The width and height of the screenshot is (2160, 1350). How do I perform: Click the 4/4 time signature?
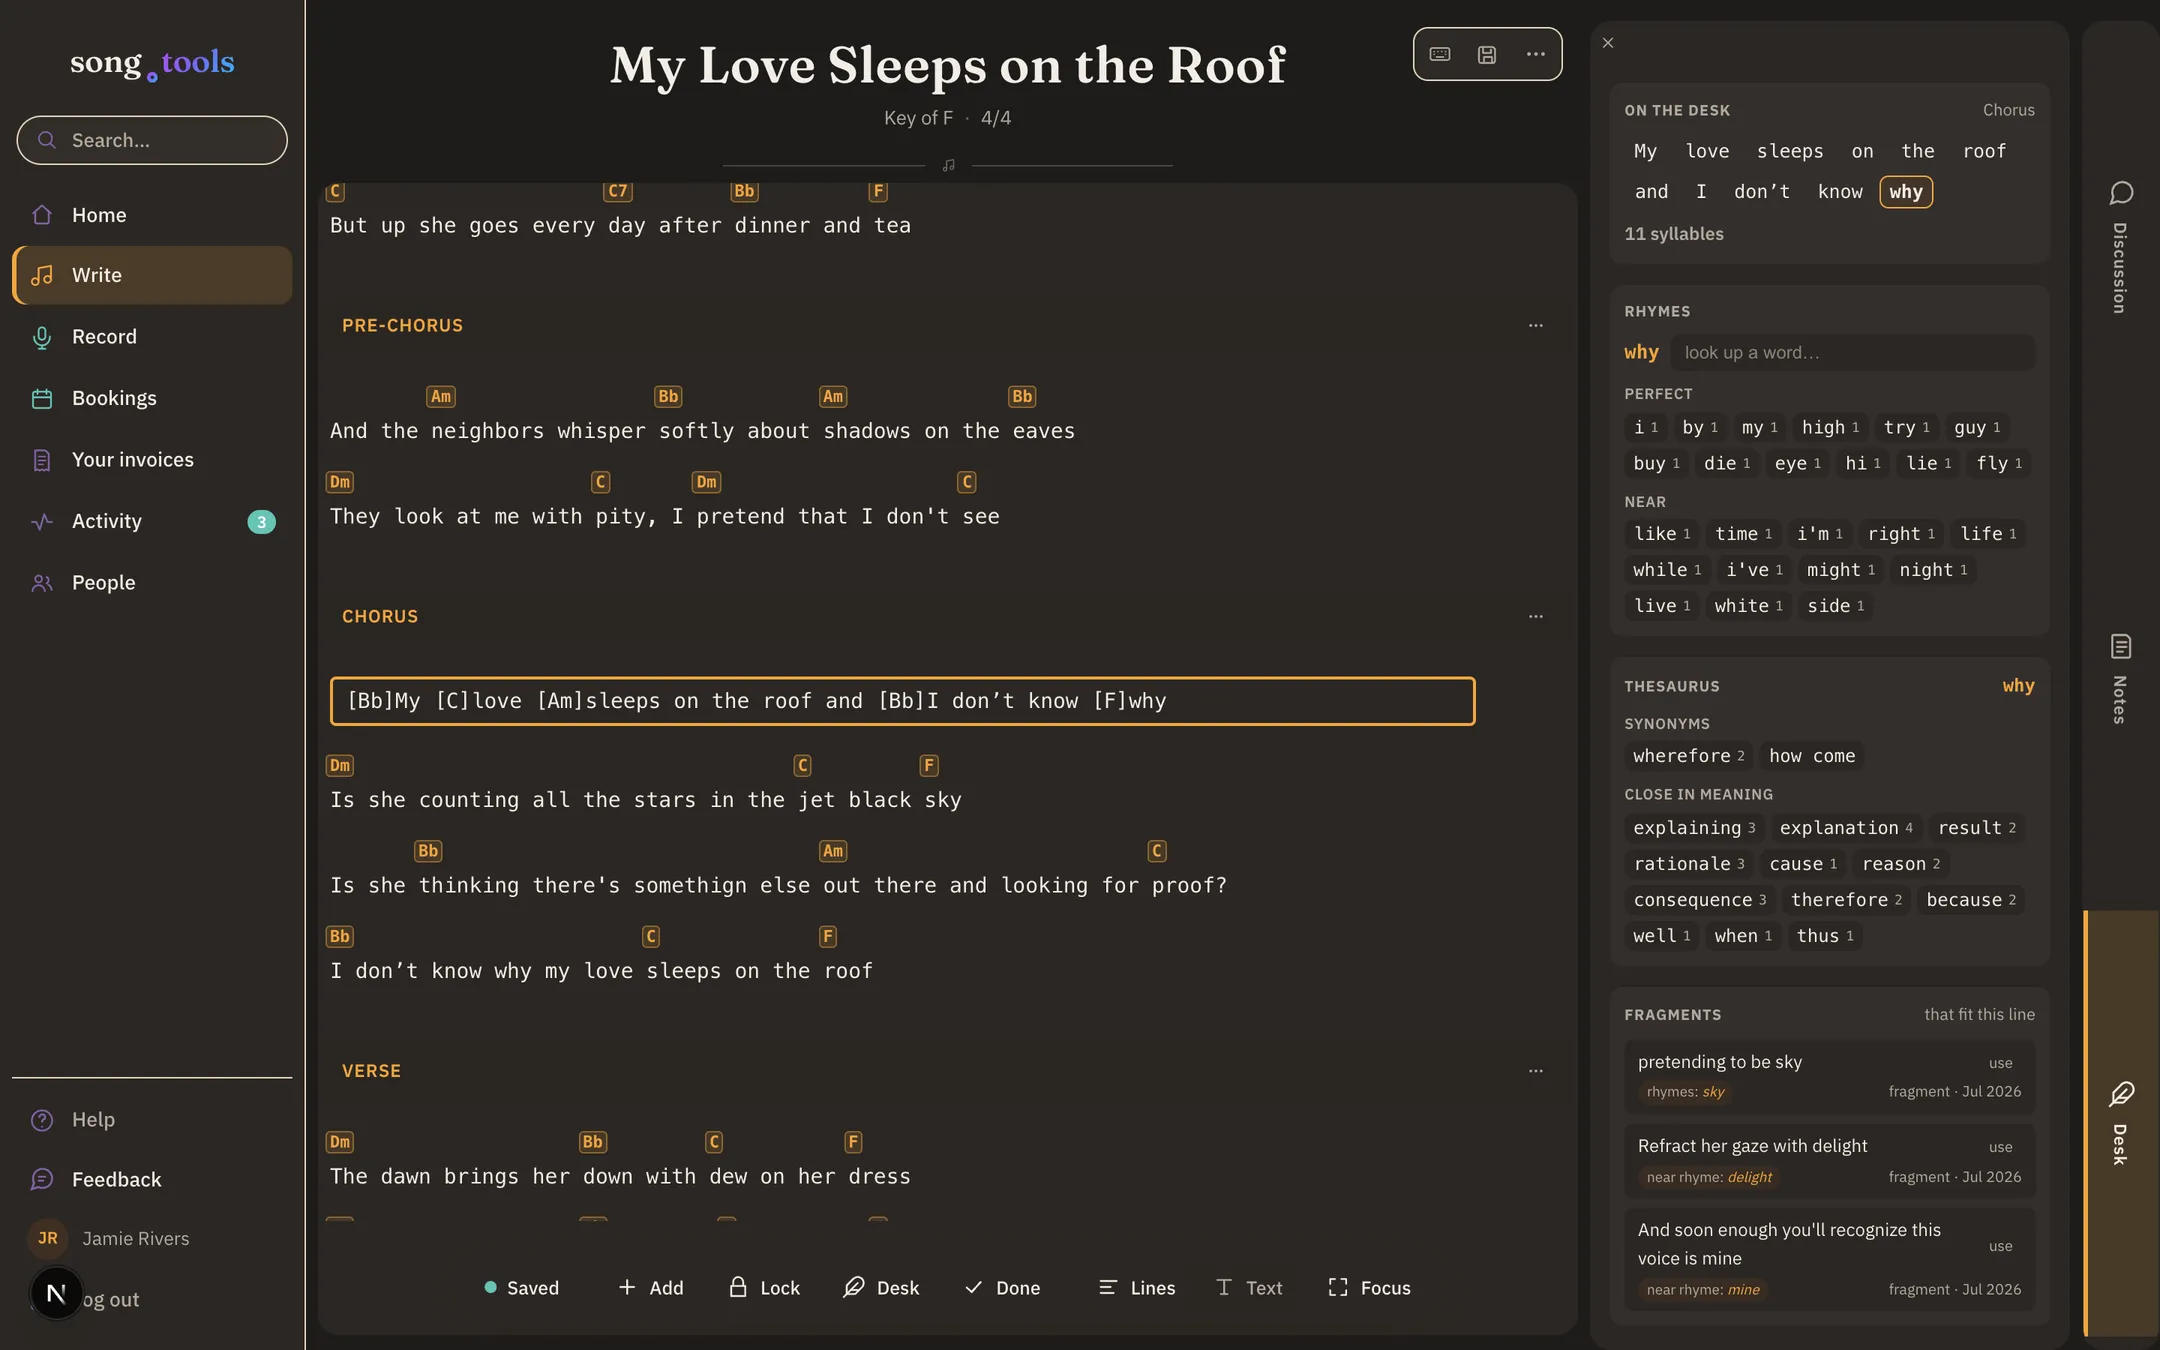pos(996,118)
